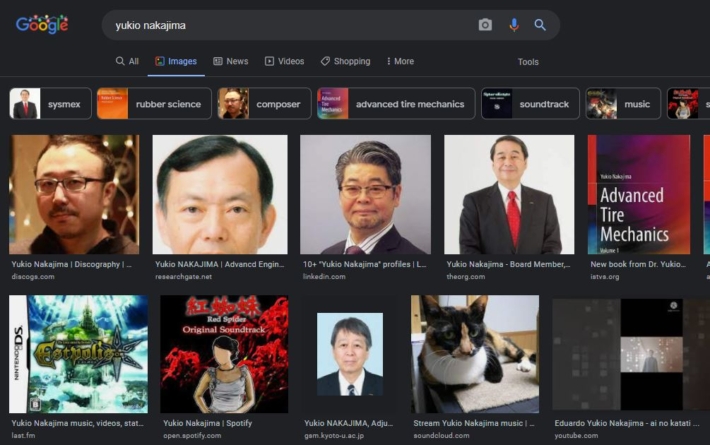Click the magnifier search button
The width and height of the screenshot is (710, 445).
tap(540, 25)
